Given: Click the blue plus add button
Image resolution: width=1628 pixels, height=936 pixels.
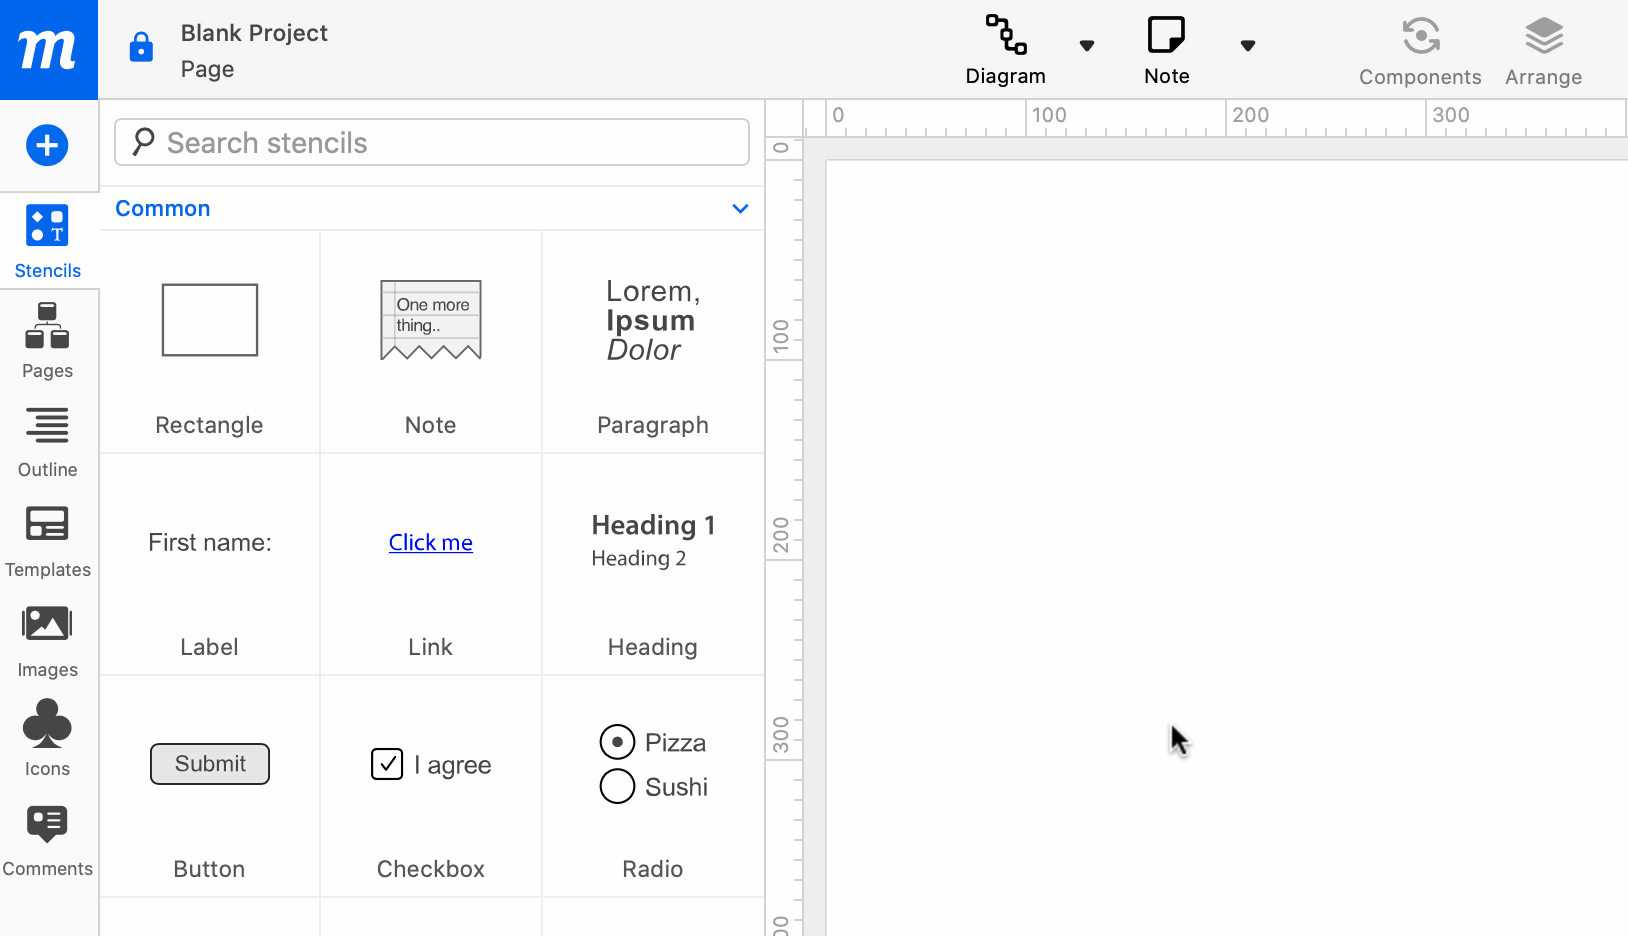Looking at the screenshot, I should (x=47, y=146).
